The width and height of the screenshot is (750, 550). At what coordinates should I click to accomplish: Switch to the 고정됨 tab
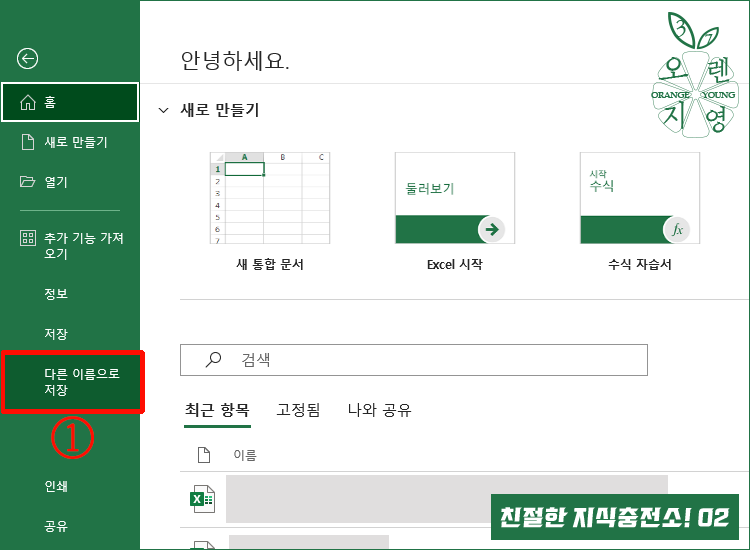[x=298, y=410]
